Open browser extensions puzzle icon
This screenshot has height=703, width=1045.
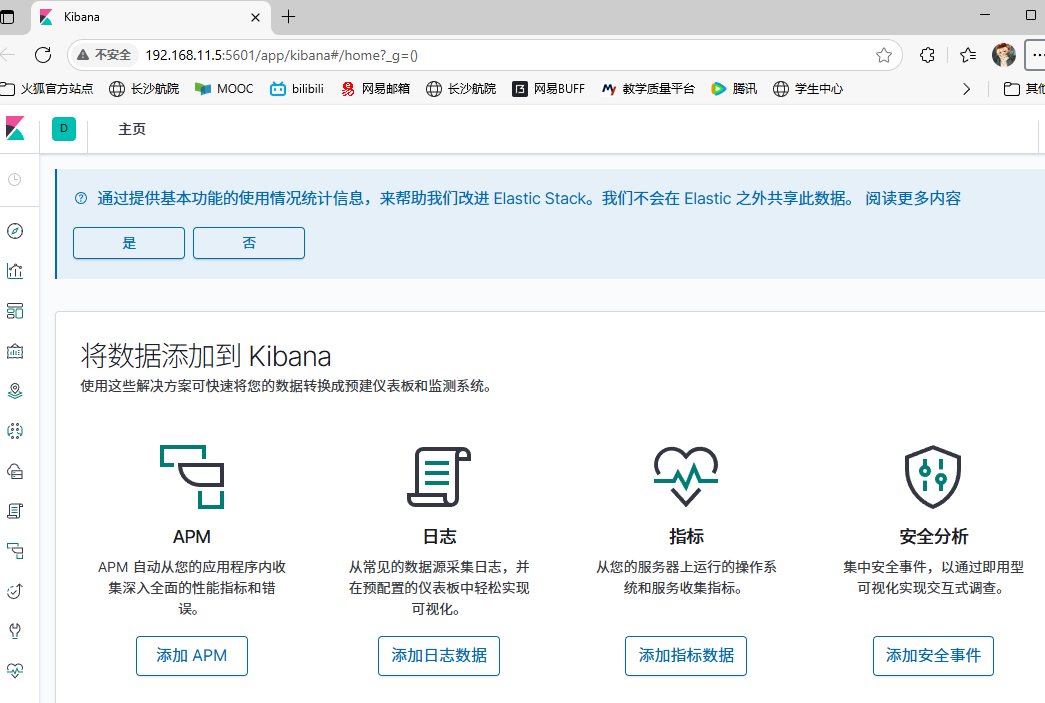point(927,55)
